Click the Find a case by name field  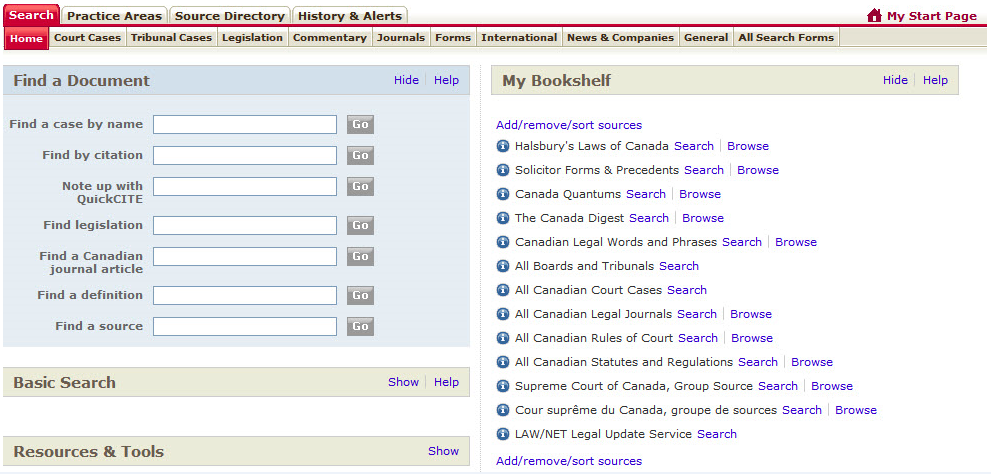coord(245,125)
